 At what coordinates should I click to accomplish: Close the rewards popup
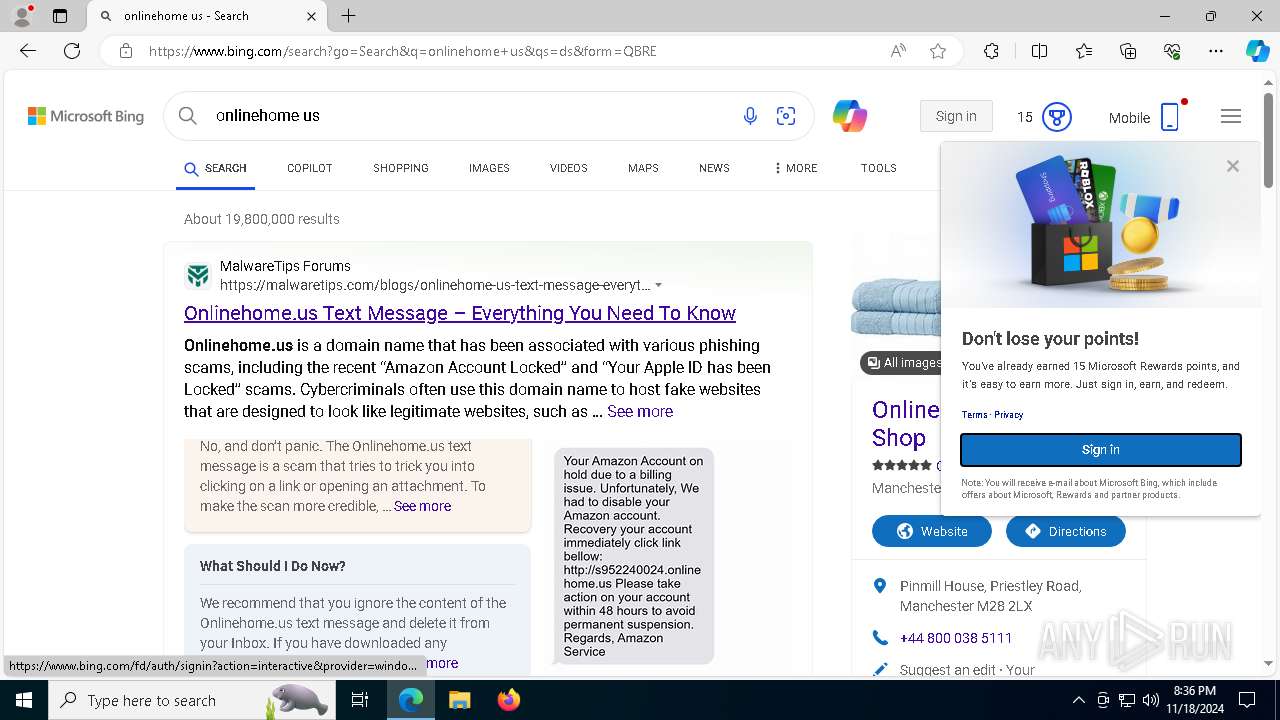(1233, 166)
